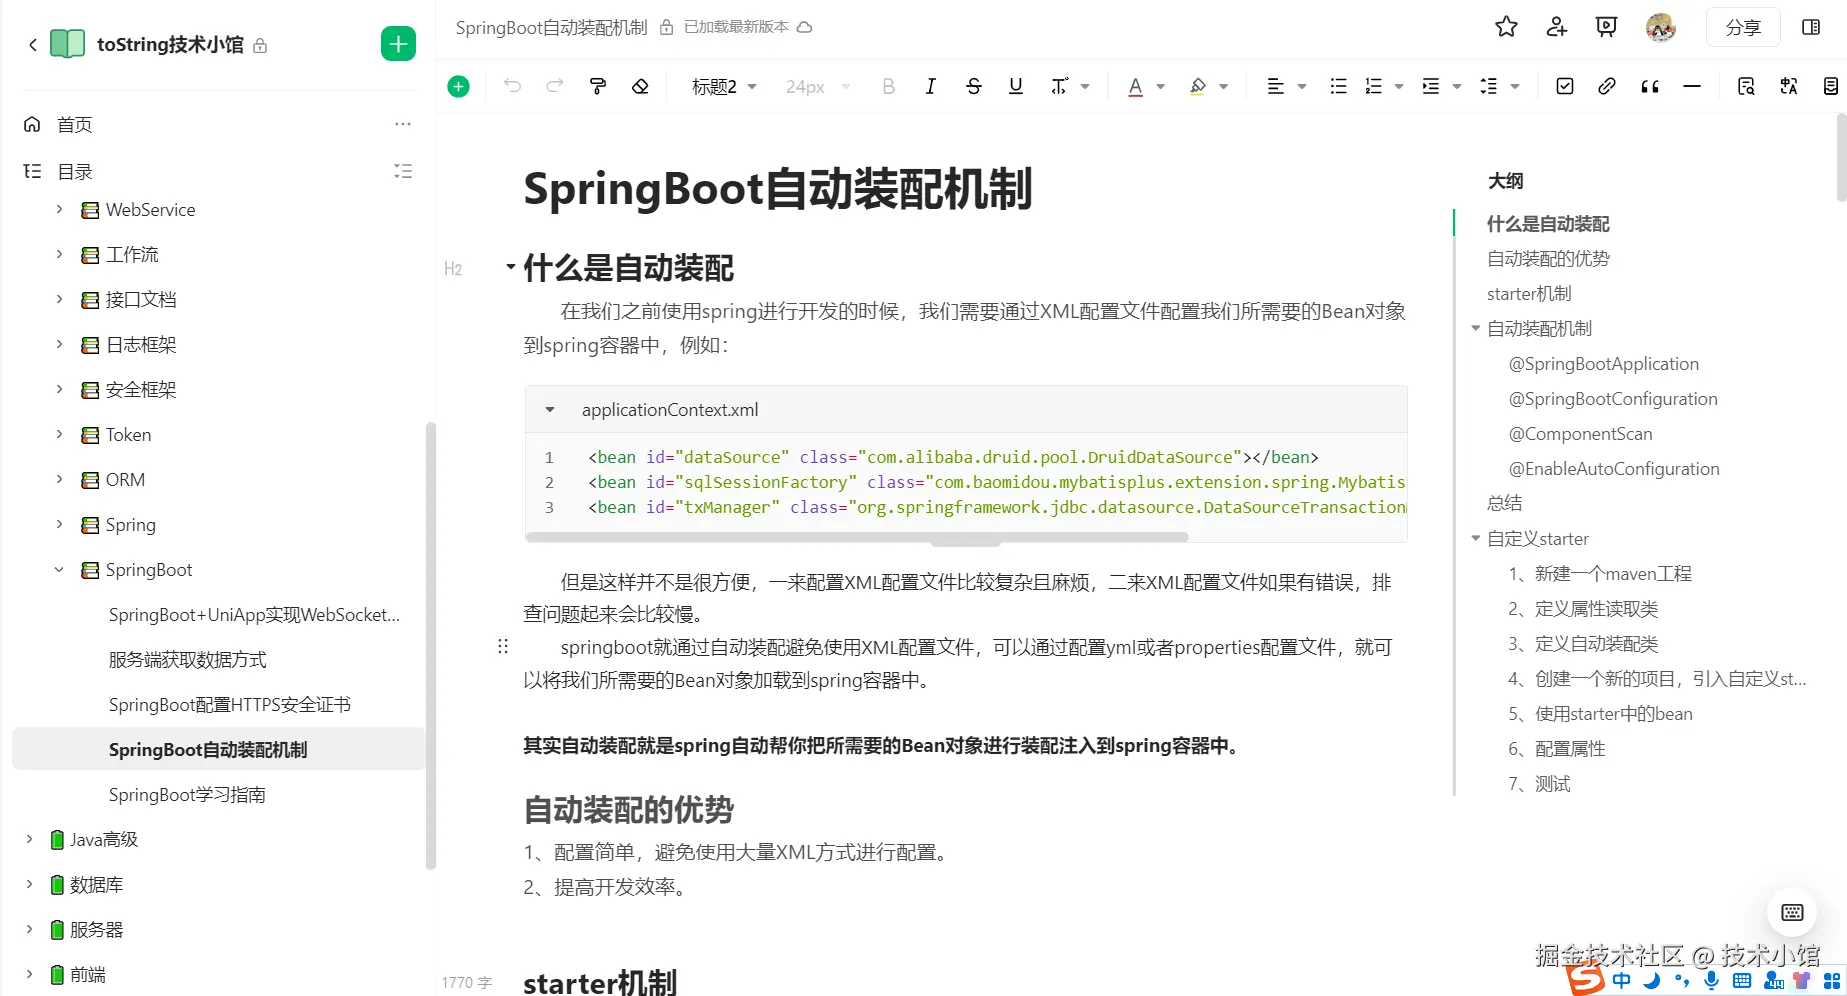The image size is (1847, 996).
Task: Start presentation mode icon
Action: (x=1606, y=27)
